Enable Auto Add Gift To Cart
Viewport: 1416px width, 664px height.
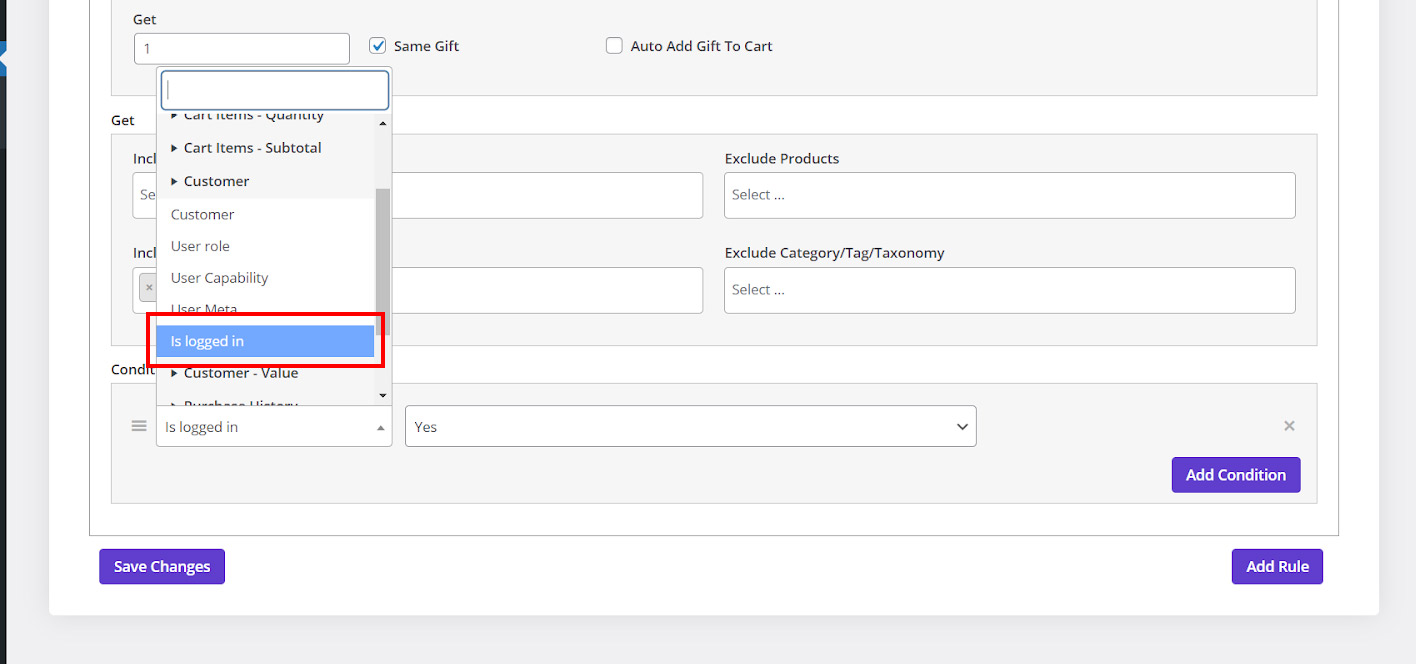pos(614,46)
